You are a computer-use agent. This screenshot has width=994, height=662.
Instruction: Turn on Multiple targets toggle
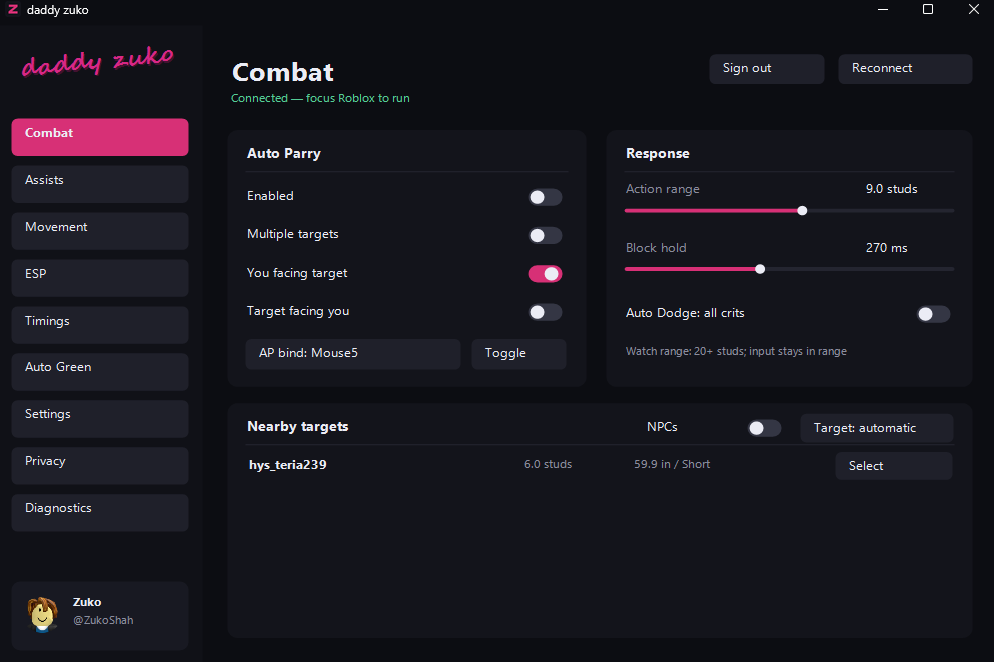point(545,235)
